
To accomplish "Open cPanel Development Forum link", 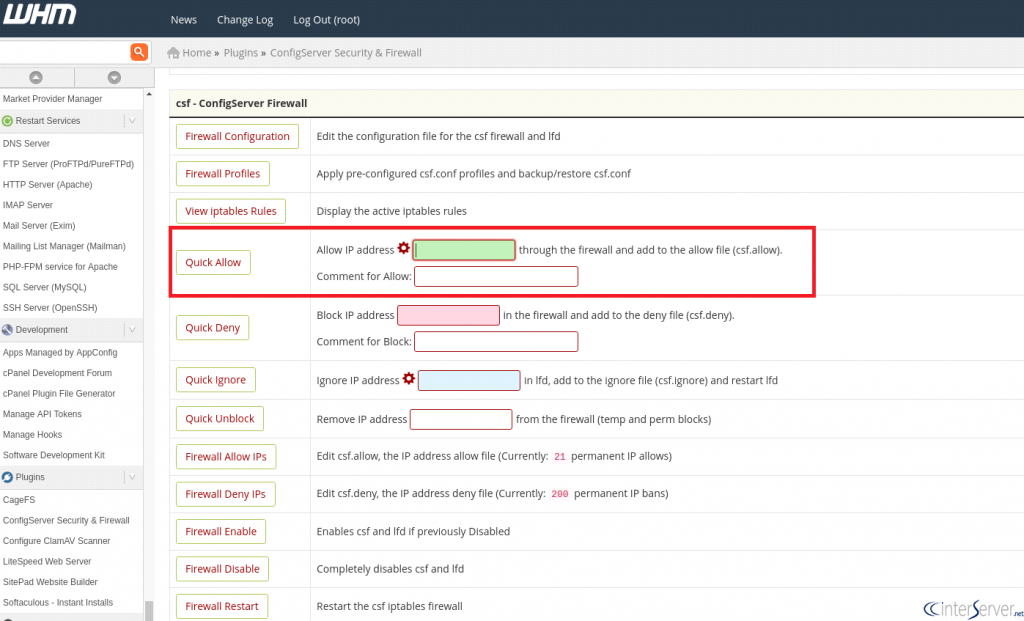I will click(x=57, y=374).
